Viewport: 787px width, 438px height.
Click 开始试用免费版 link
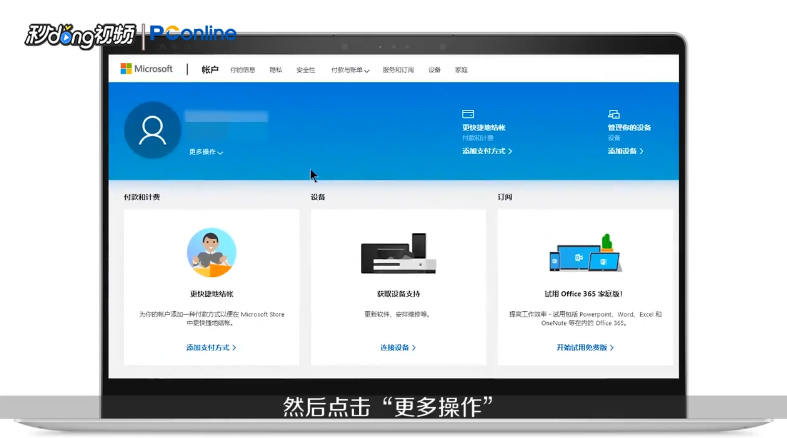(x=585, y=347)
